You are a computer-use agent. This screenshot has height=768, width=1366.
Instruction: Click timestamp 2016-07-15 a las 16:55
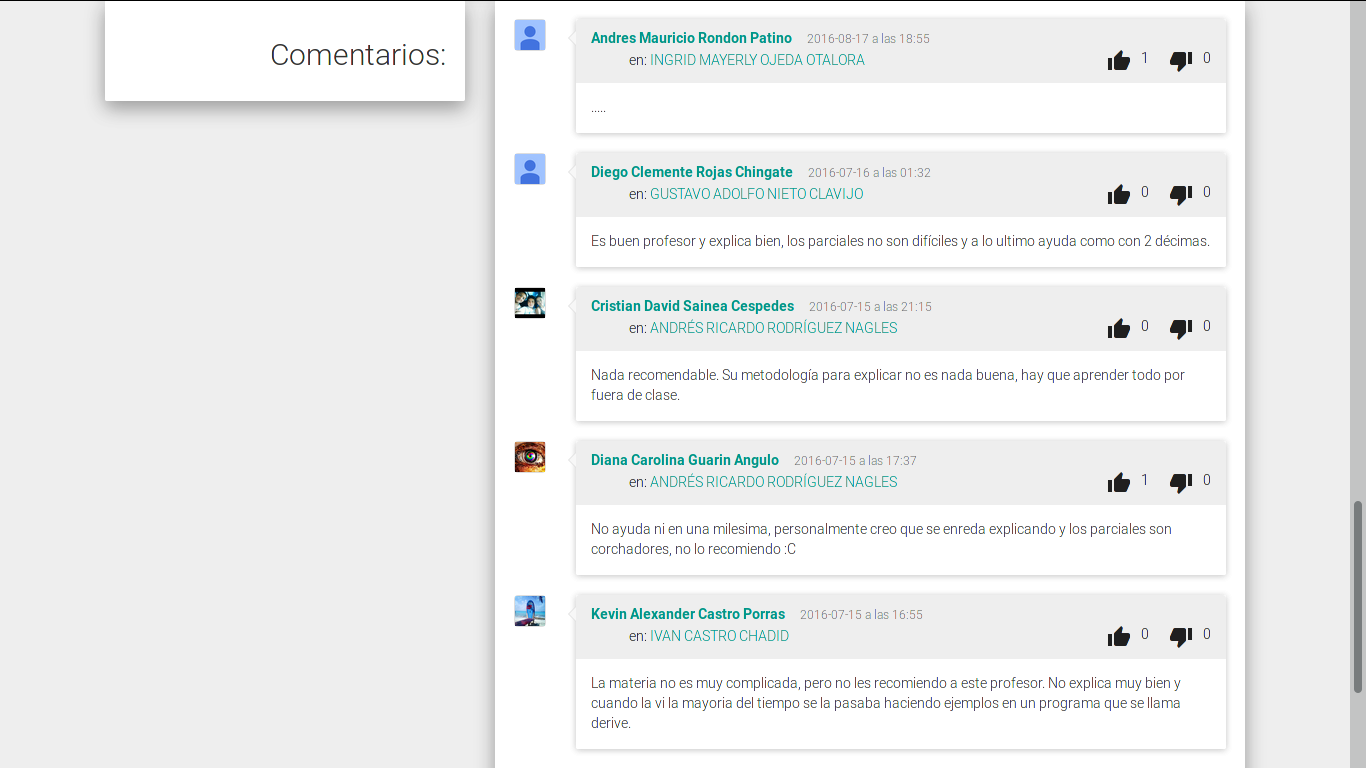861,615
